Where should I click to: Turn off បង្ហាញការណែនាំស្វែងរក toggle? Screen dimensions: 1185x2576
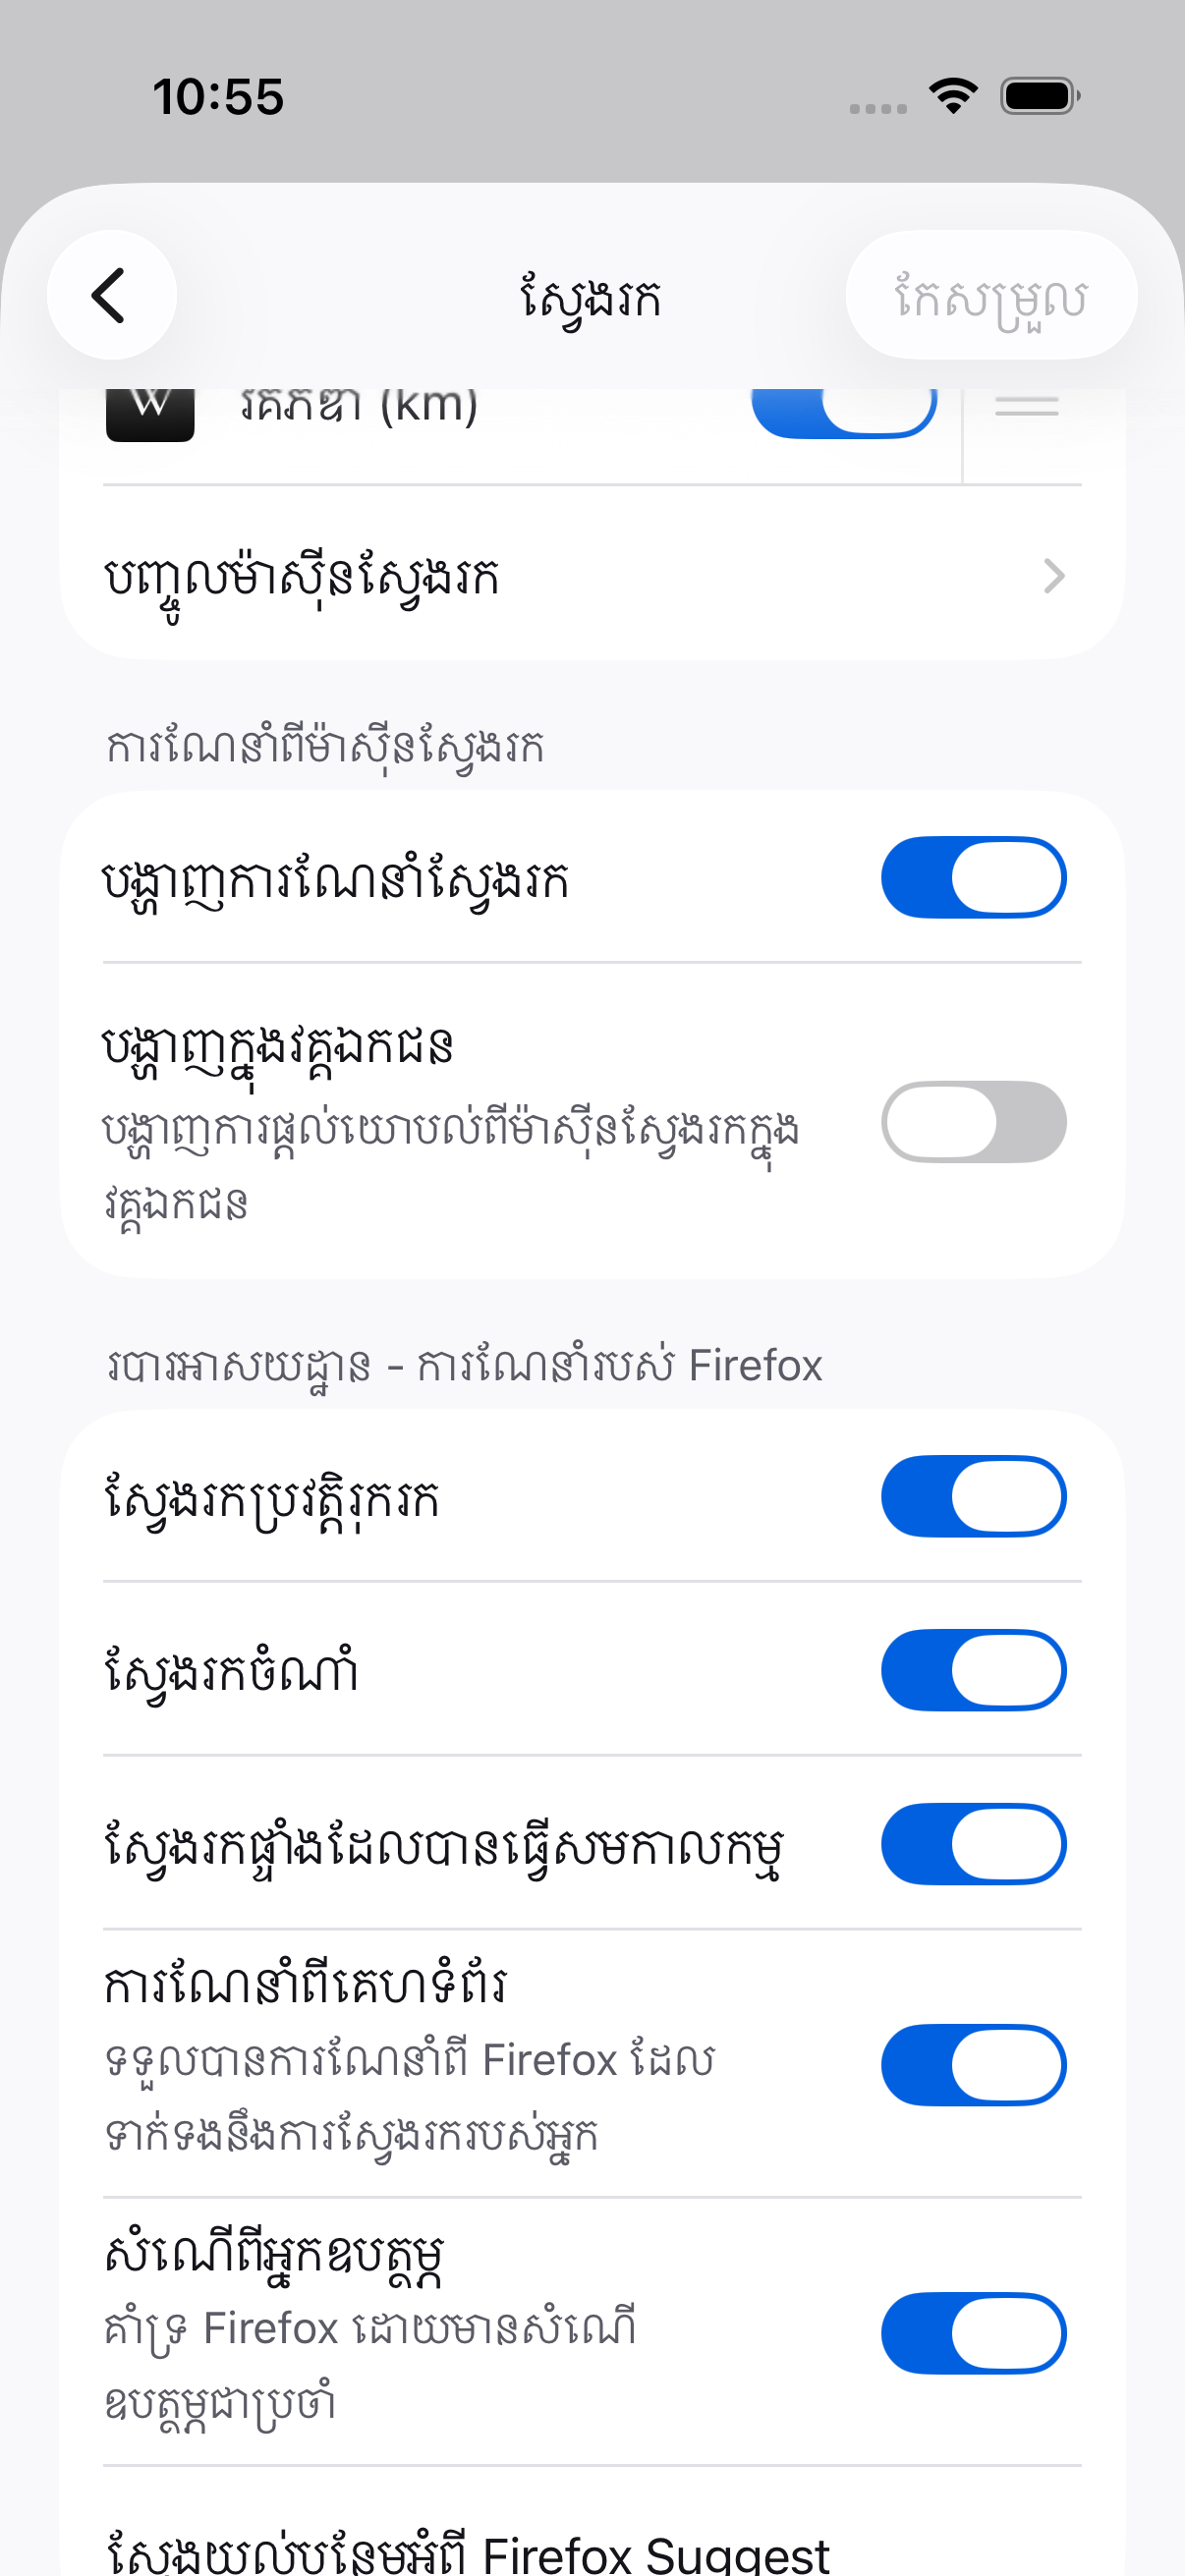[x=973, y=877]
